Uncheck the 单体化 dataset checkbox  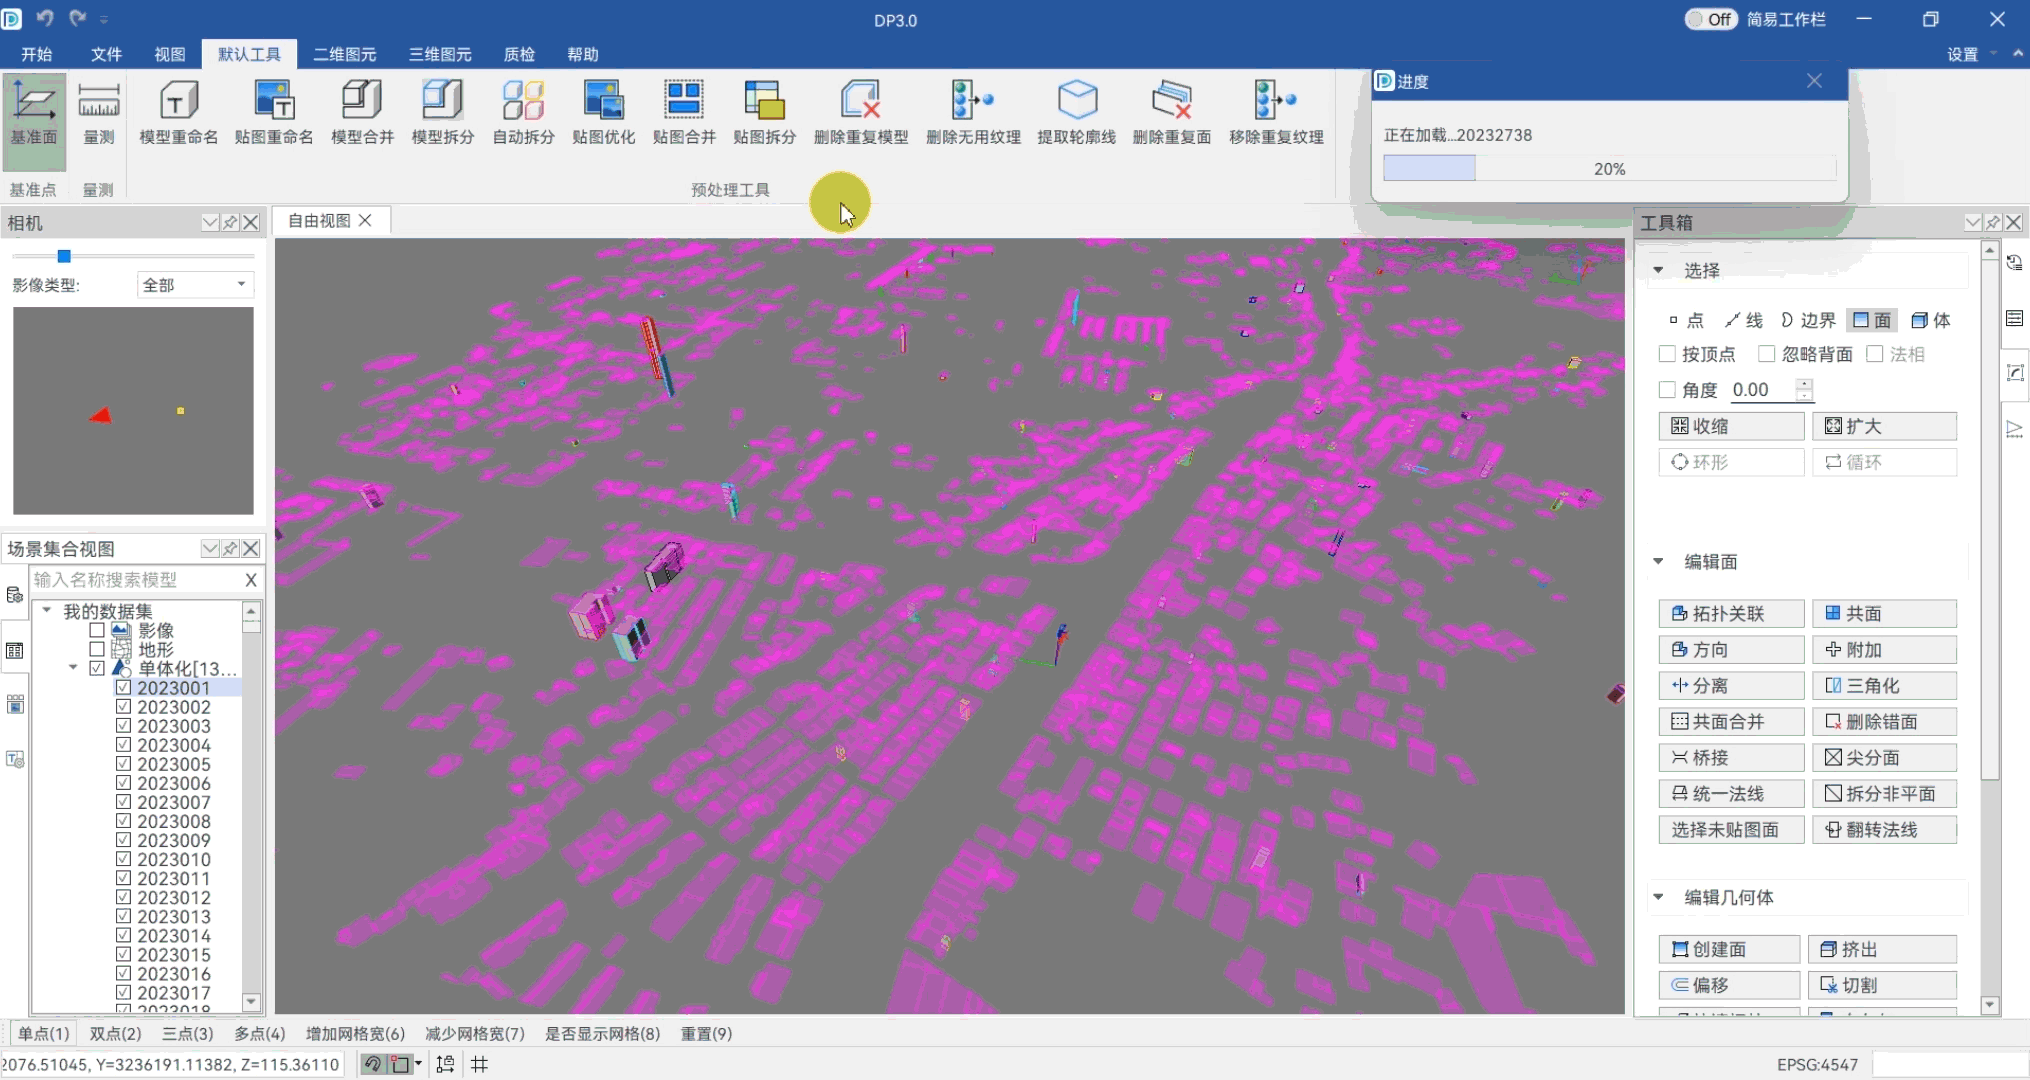pyautogui.click(x=97, y=668)
